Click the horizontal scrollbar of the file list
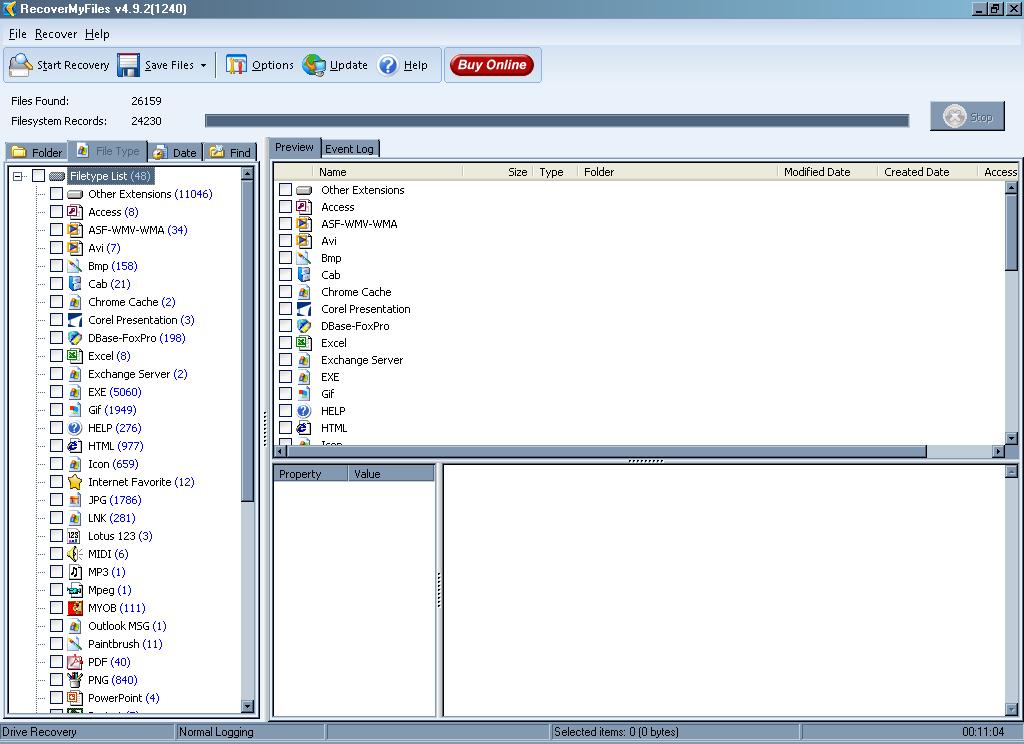This screenshot has height=744, width=1024. 607,451
